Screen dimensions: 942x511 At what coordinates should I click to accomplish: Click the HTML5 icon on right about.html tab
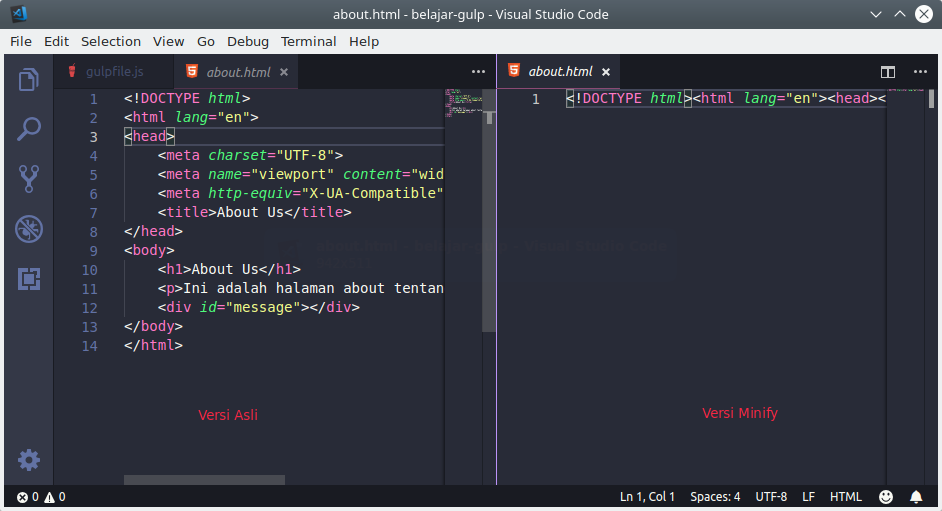[x=514, y=70]
